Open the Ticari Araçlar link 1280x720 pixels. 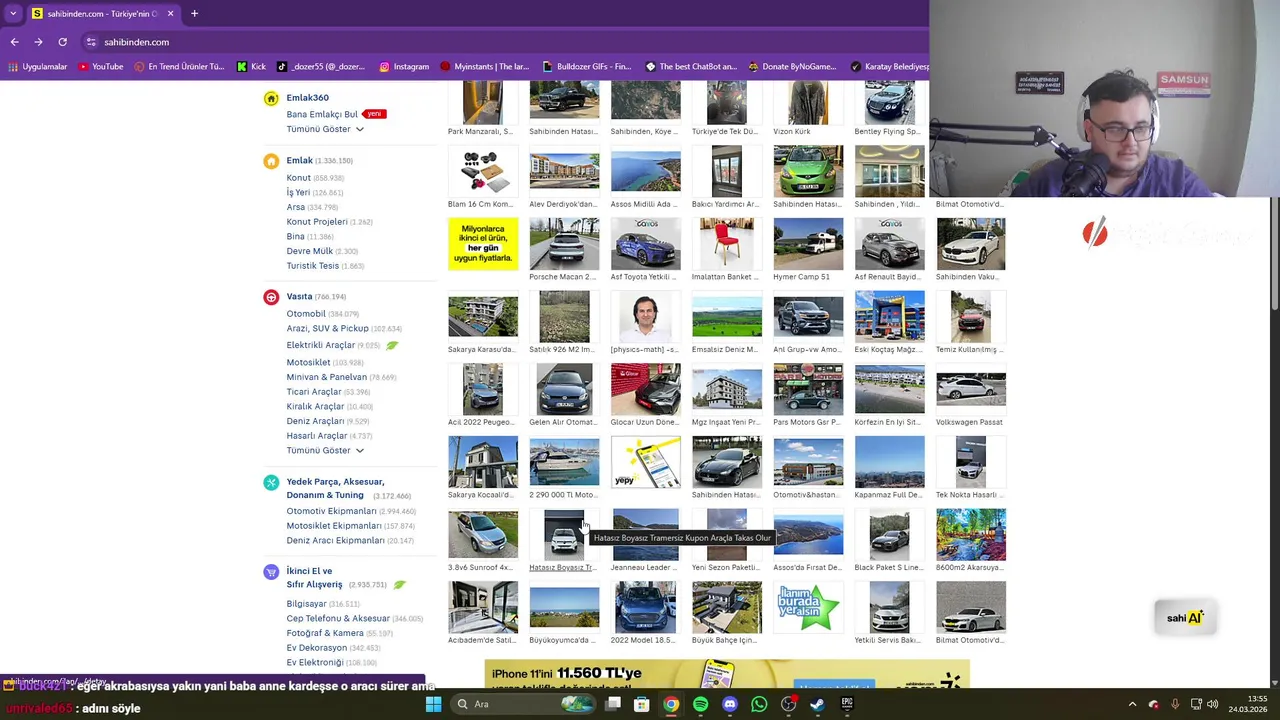point(314,392)
